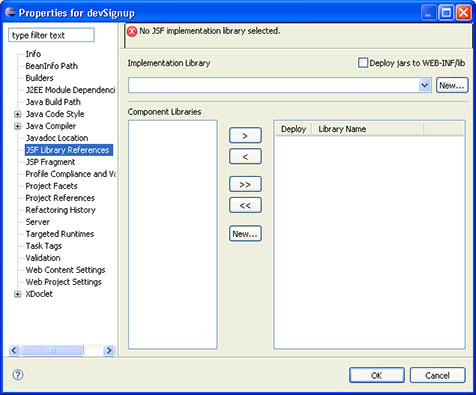
Task: Select Java Code Style entry
Action: (55, 114)
